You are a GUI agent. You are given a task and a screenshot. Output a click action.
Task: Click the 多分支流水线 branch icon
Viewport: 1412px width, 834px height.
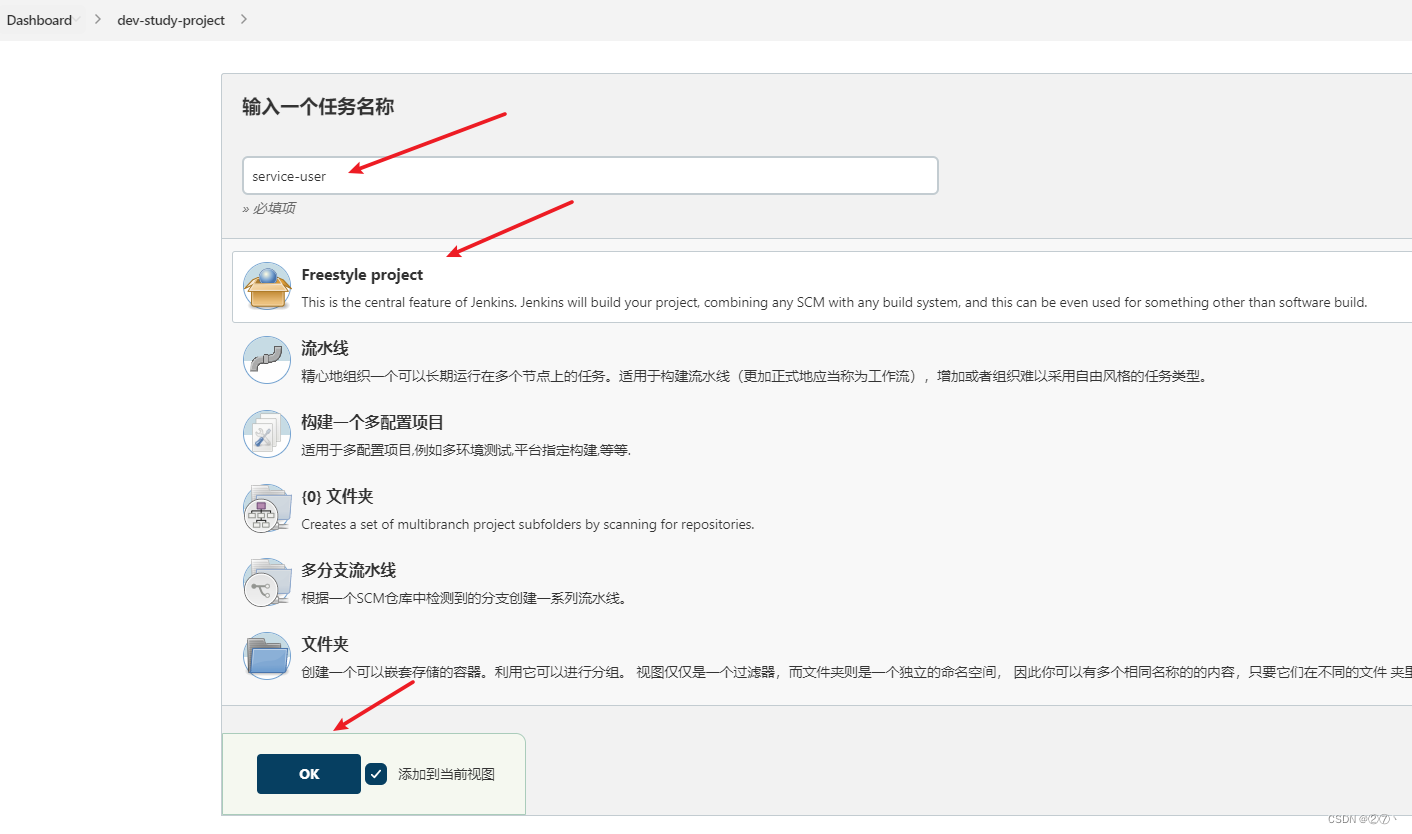coord(266,582)
